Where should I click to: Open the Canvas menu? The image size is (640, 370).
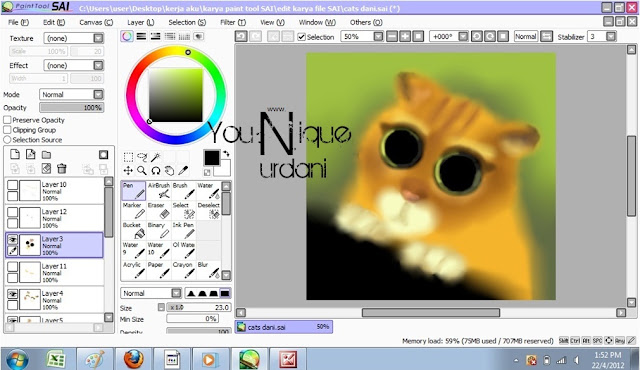pos(96,22)
